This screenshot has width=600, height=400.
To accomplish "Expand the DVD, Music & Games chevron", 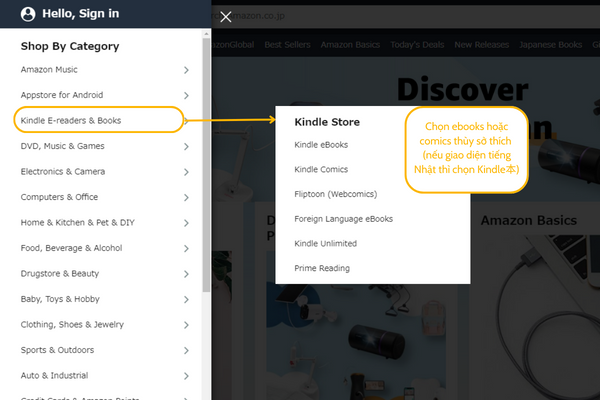I will tap(186, 147).
